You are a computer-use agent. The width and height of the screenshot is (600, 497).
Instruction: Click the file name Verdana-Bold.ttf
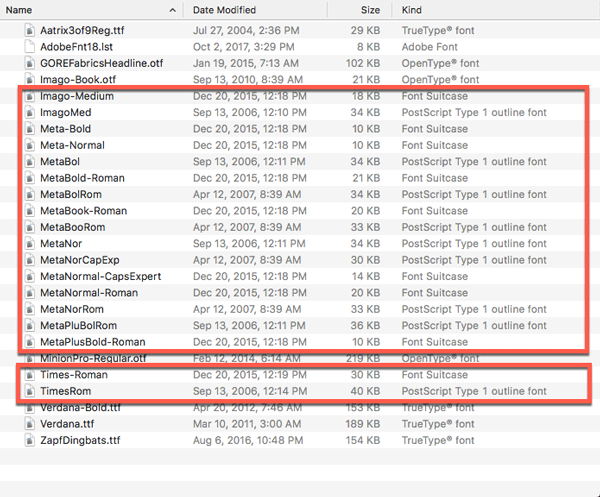click(80, 407)
